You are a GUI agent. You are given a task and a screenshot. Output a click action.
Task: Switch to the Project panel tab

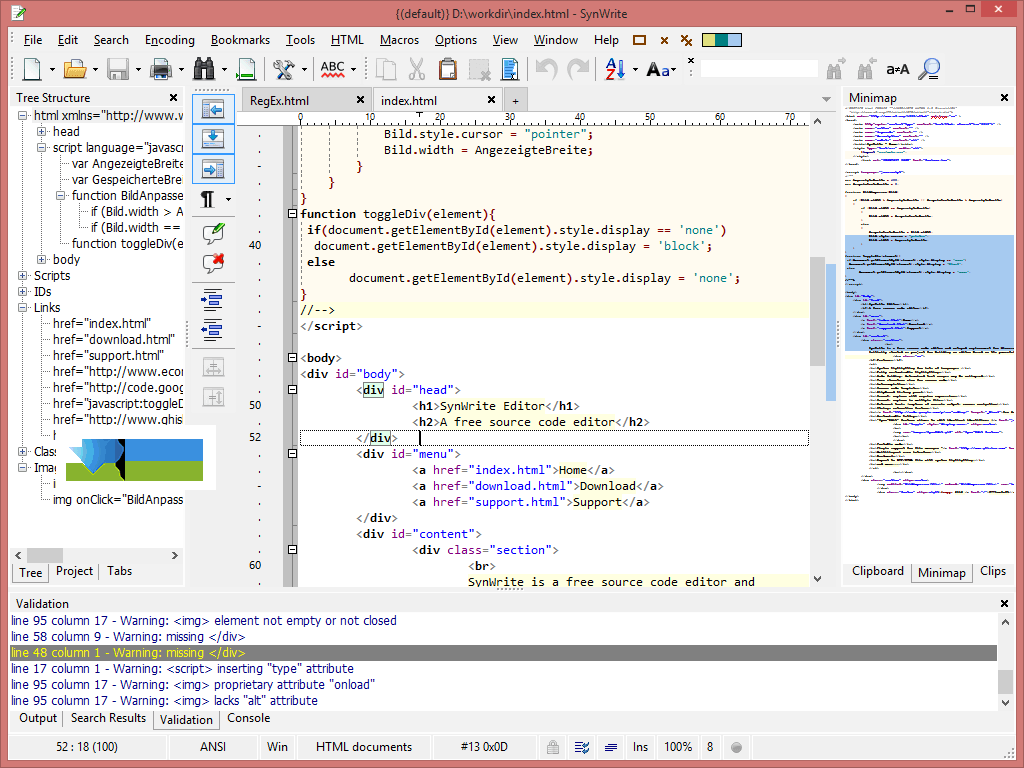click(74, 571)
